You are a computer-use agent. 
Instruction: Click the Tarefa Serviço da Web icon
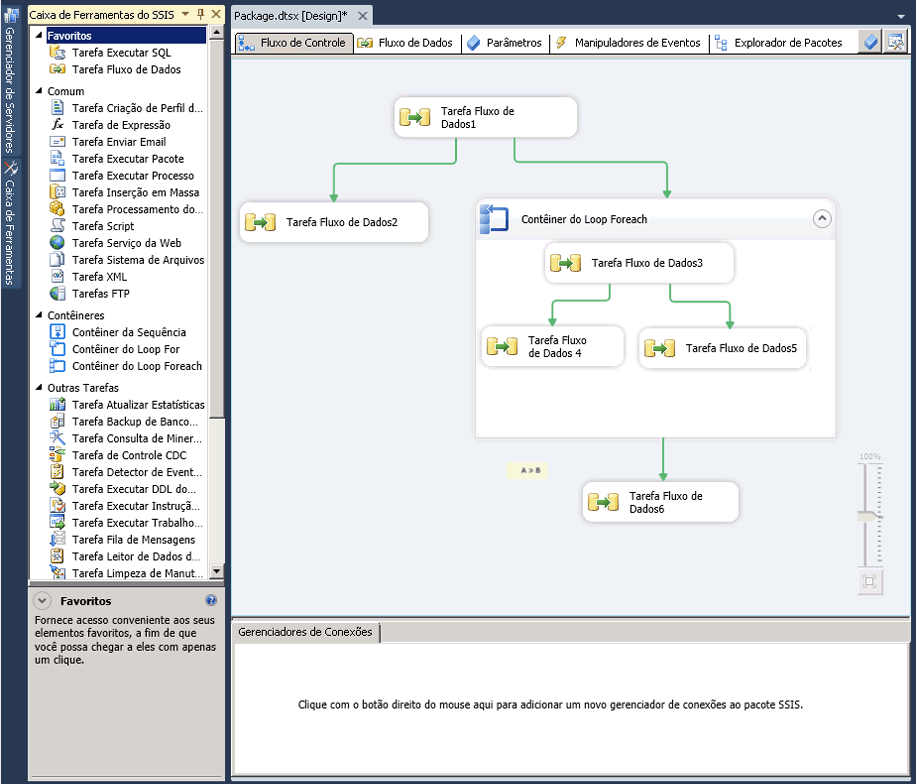(x=57, y=243)
